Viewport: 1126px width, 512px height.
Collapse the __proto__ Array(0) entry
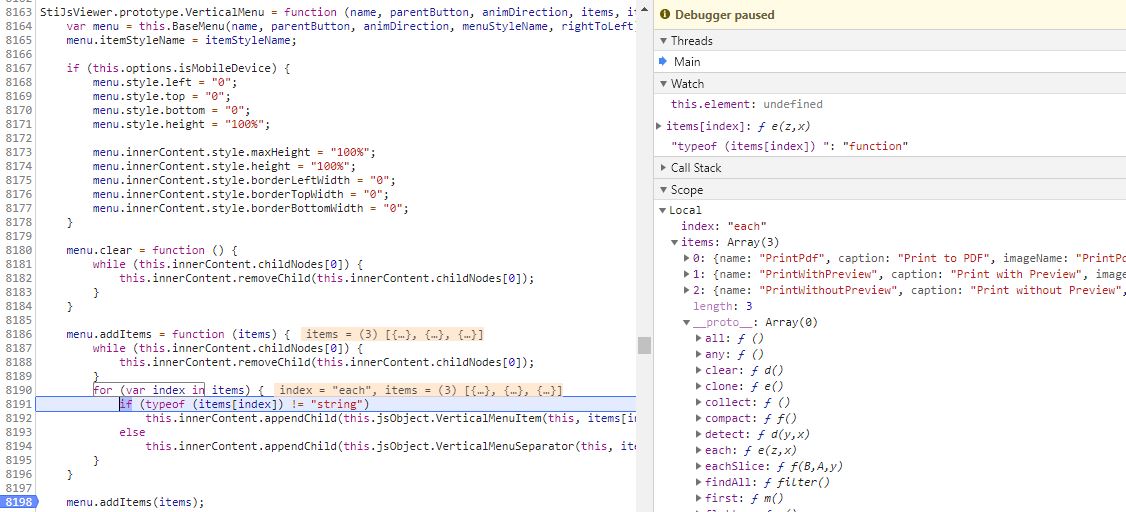(x=687, y=322)
